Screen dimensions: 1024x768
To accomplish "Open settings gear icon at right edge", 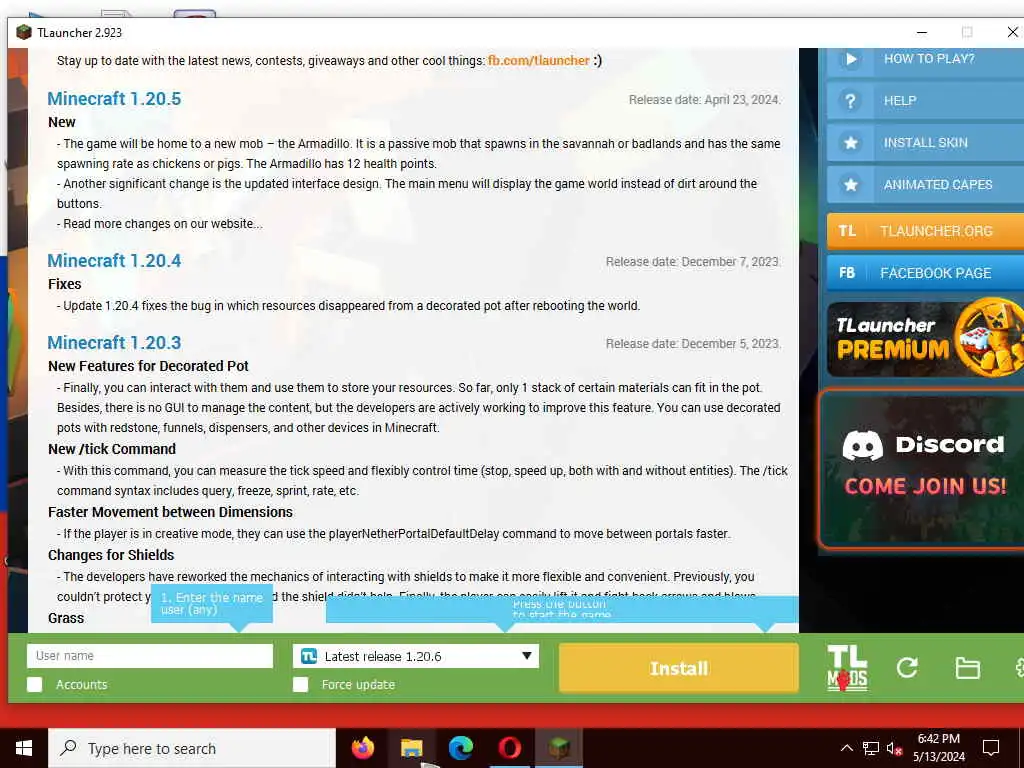I will pos(1019,667).
